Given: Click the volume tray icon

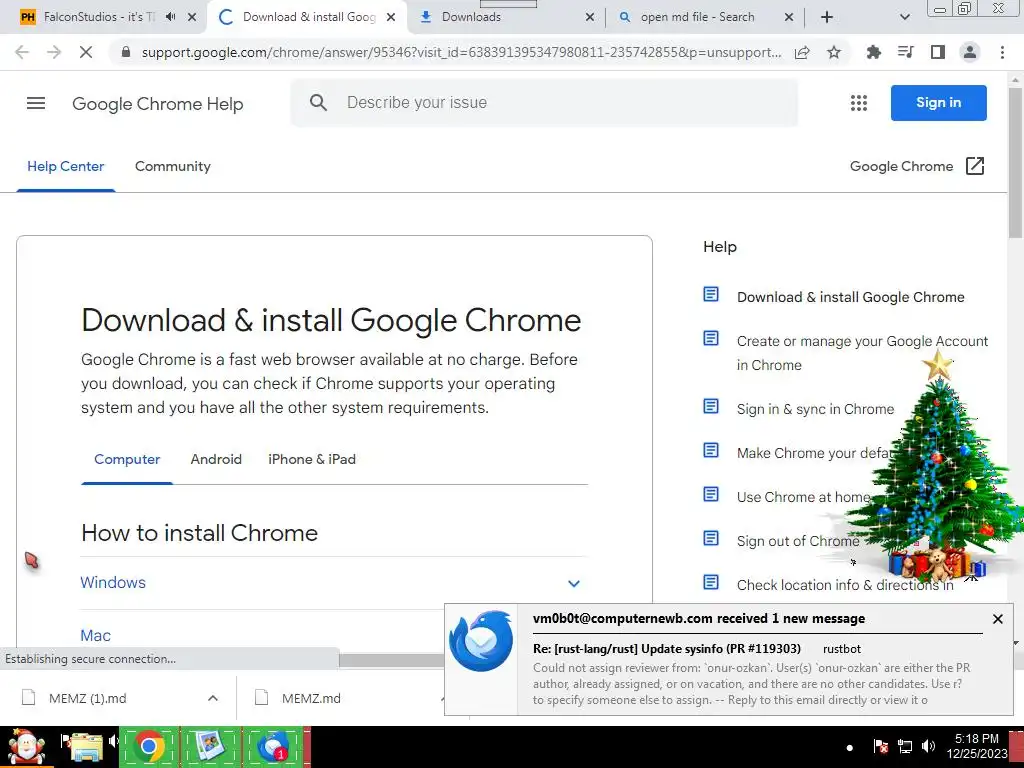Looking at the screenshot, I should [928, 746].
